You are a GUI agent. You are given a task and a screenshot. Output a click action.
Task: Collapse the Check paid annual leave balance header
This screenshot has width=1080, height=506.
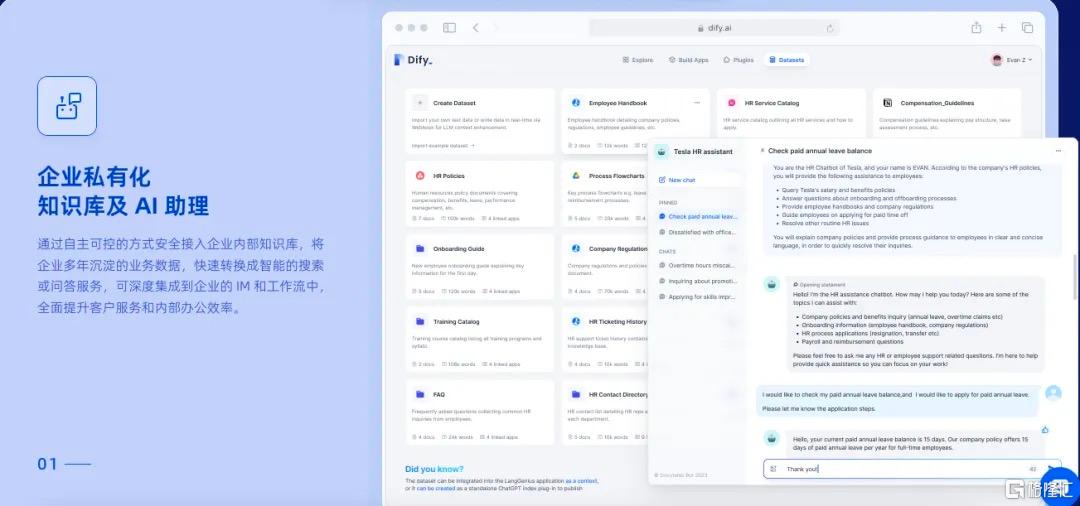(762, 150)
